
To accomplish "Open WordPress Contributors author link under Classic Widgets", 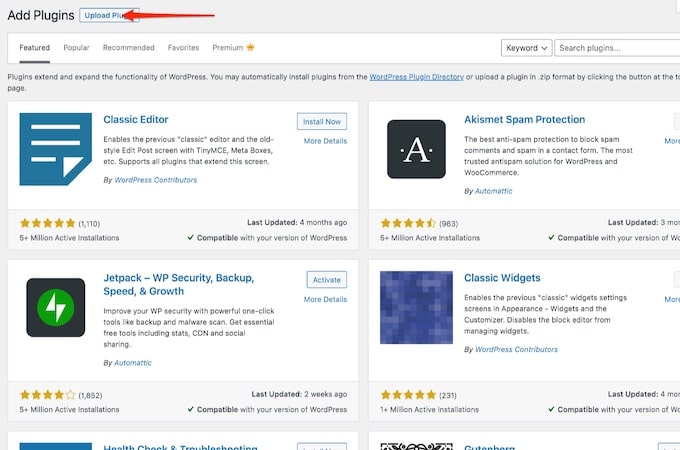I will point(516,349).
